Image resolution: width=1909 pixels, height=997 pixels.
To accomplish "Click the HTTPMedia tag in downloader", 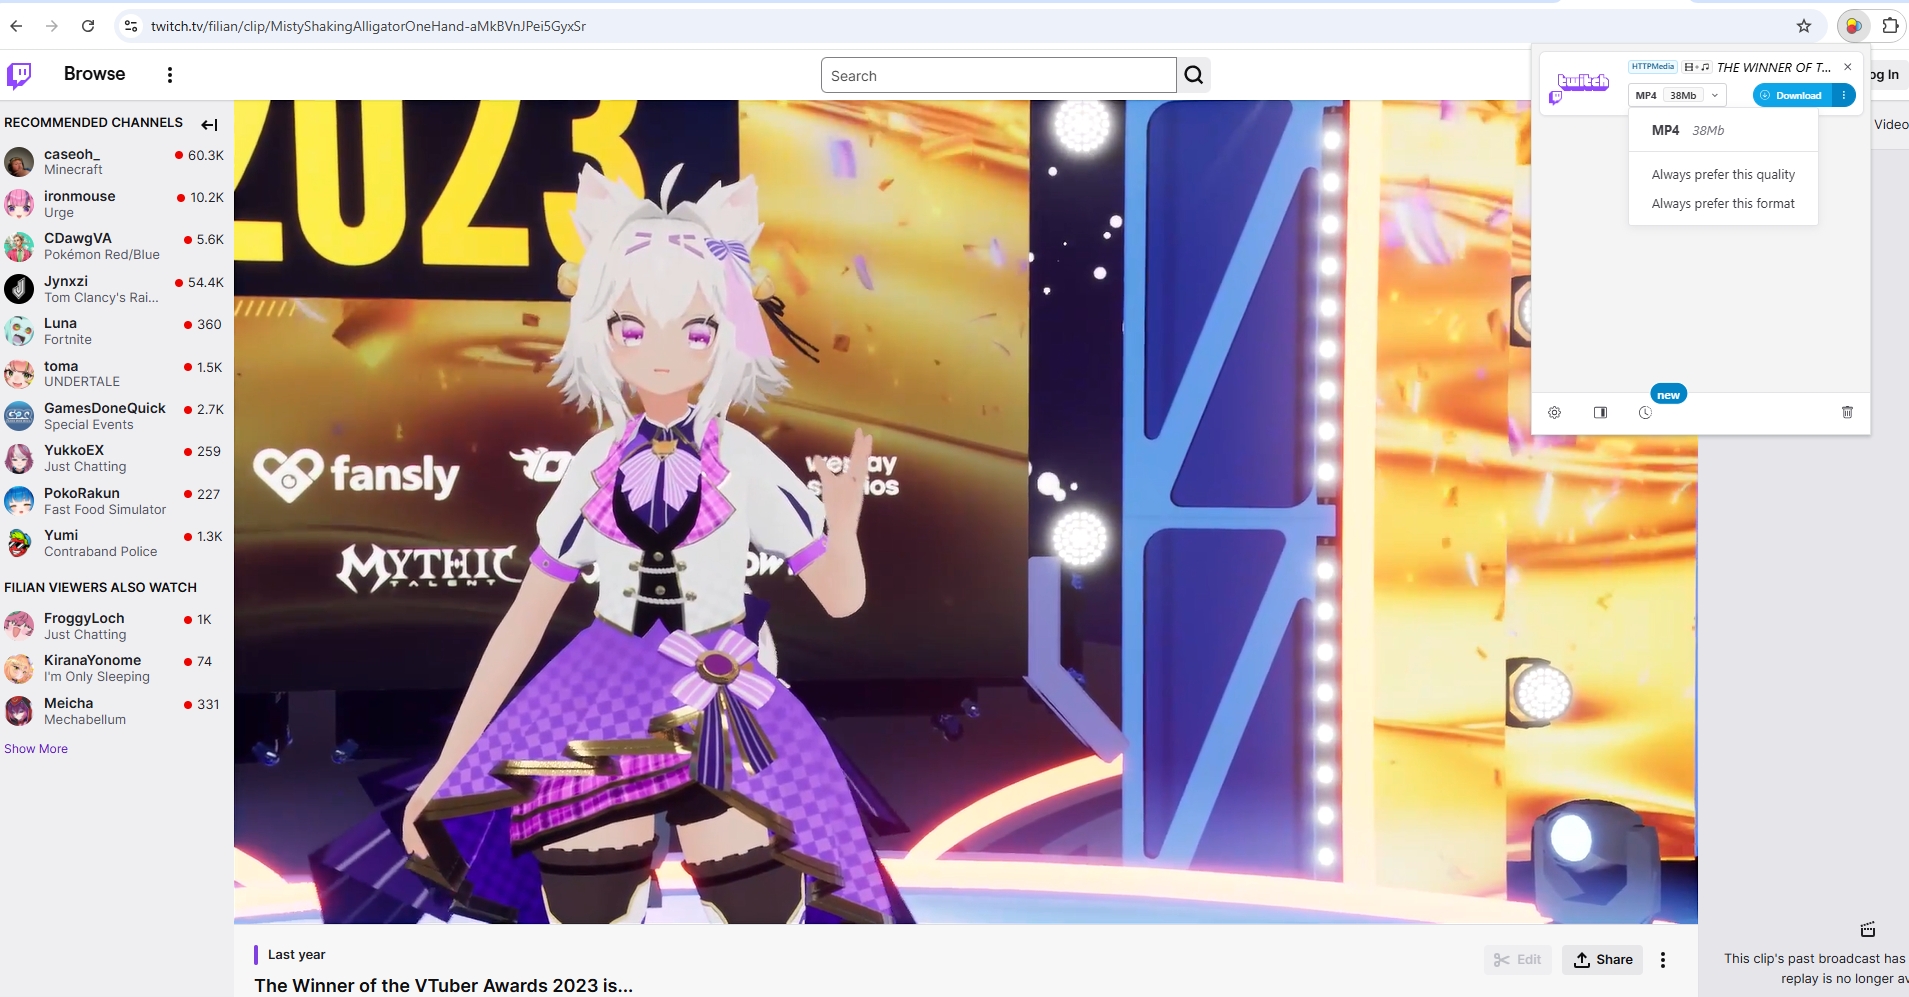I will [x=1652, y=67].
